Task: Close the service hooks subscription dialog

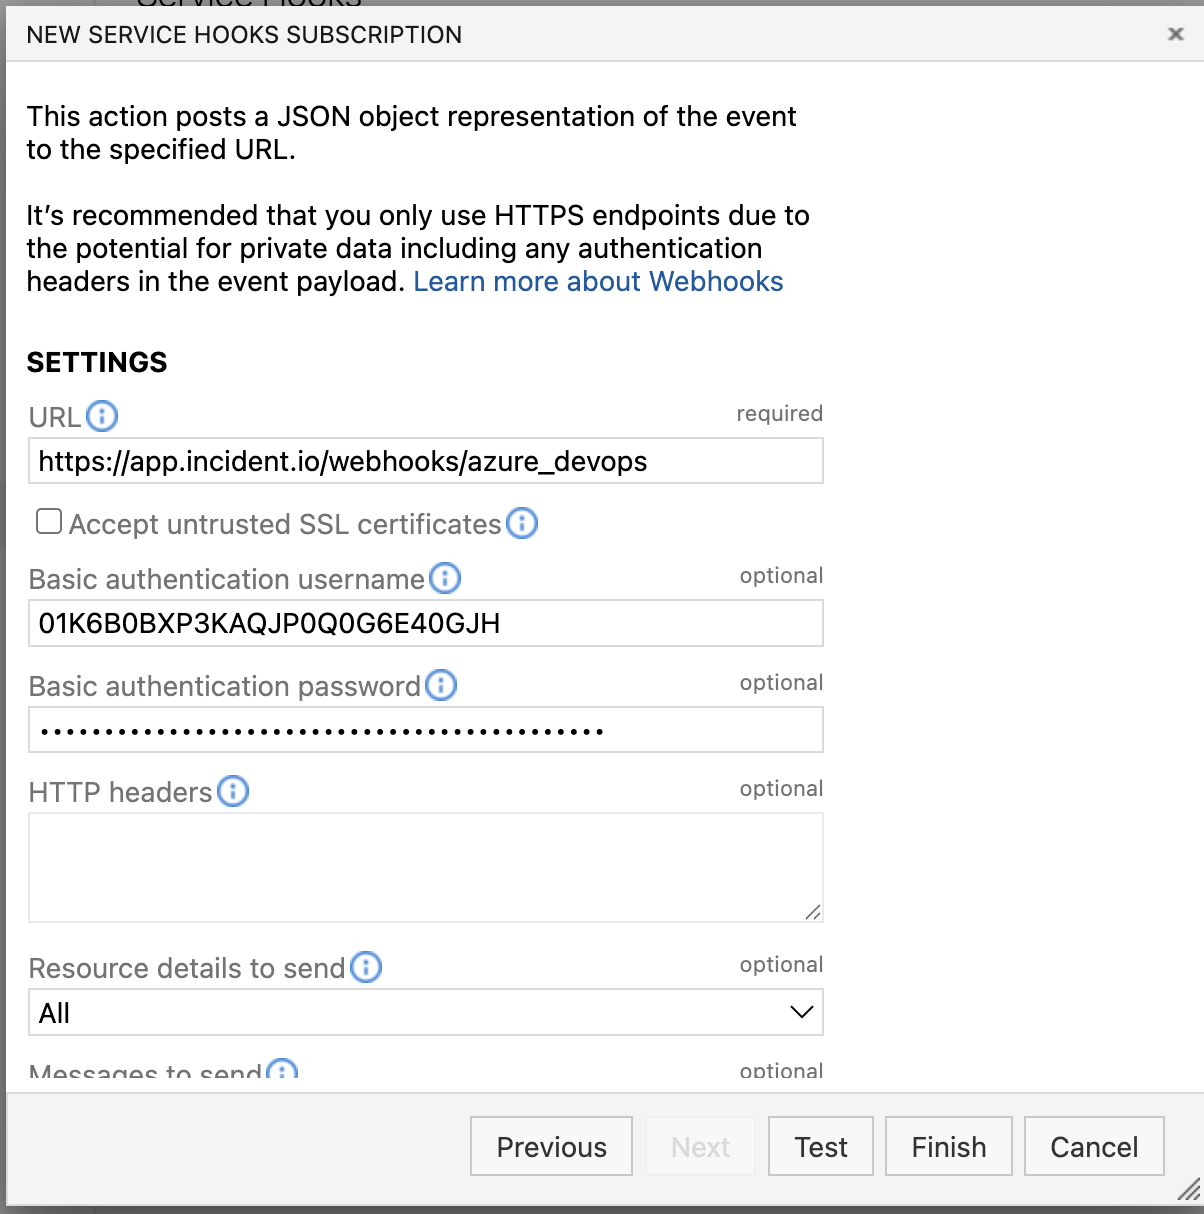Action: point(1176,34)
